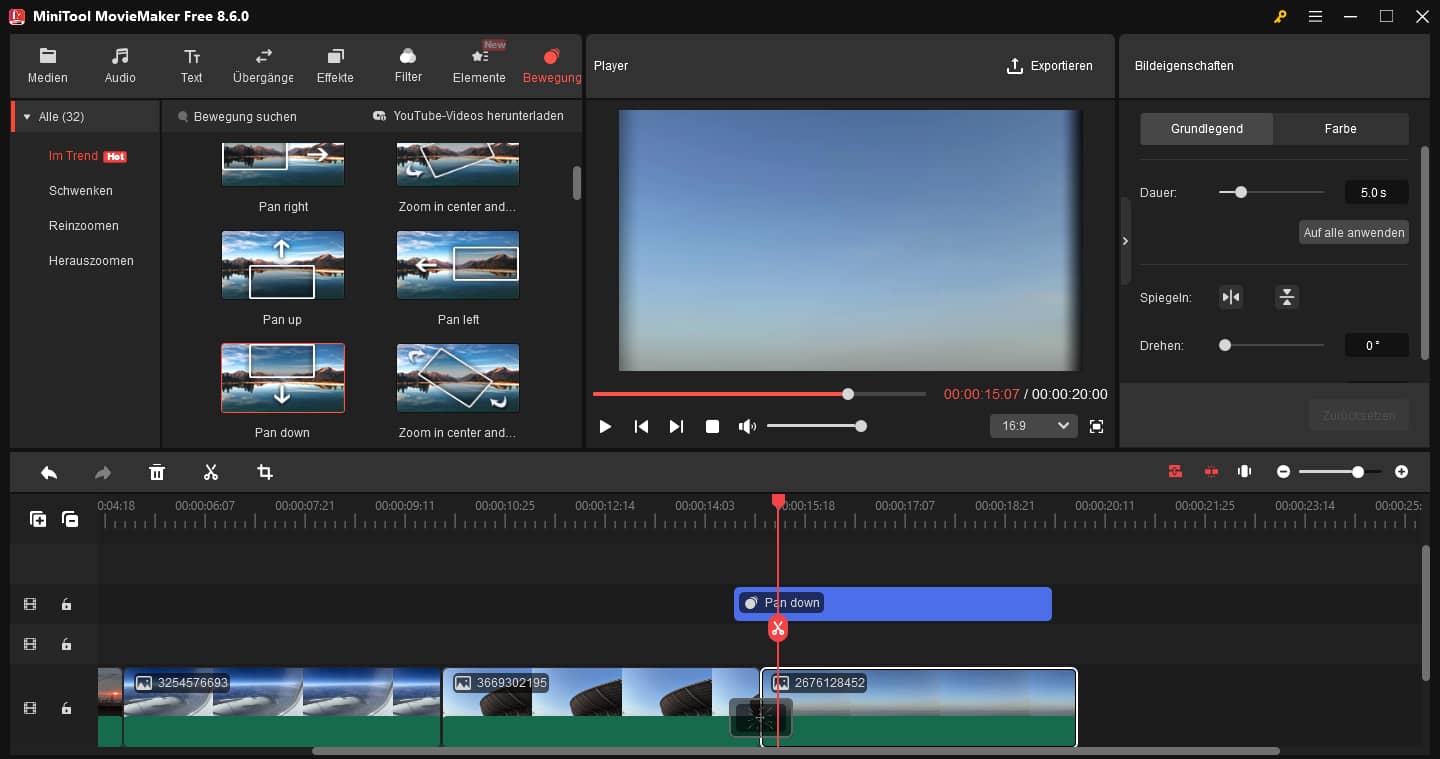Flip image horizontally with mirror icon

[1231, 297]
